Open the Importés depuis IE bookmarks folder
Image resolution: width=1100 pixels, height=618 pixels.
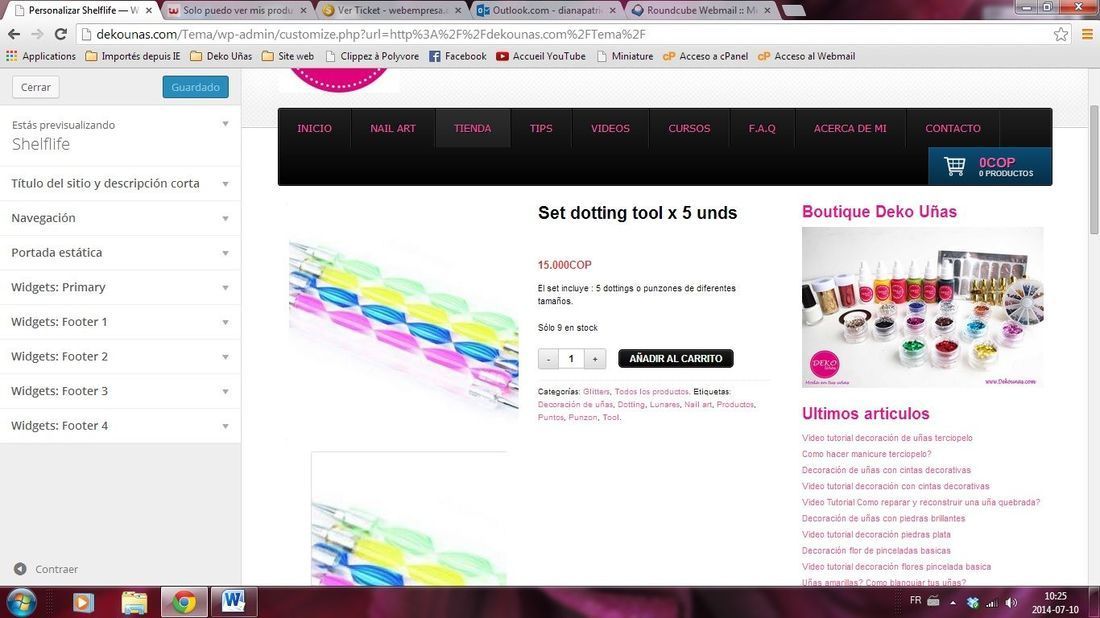coord(133,56)
